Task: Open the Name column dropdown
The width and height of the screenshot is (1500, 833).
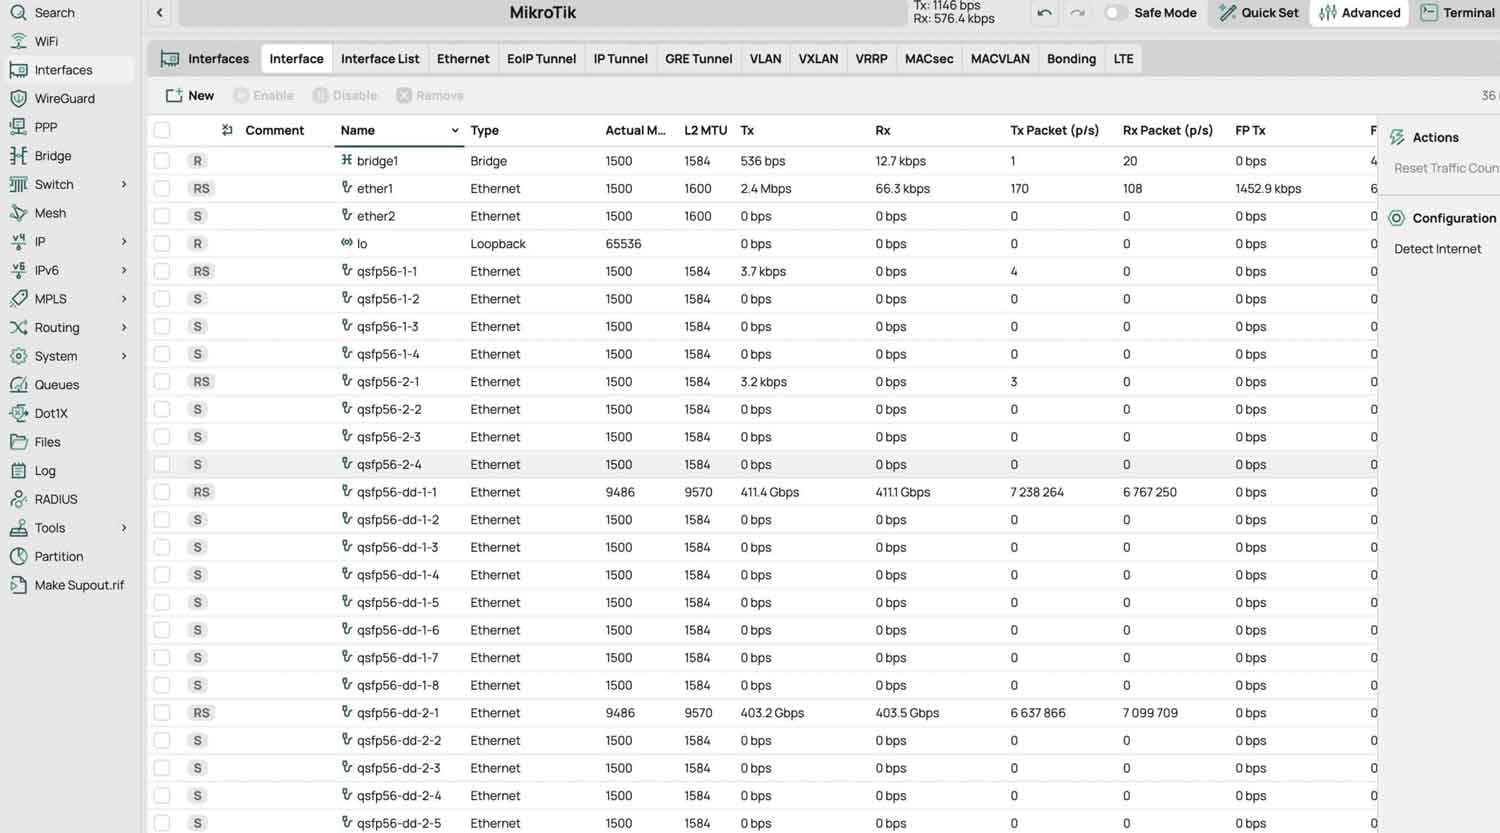Action: pyautogui.click(x=455, y=130)
